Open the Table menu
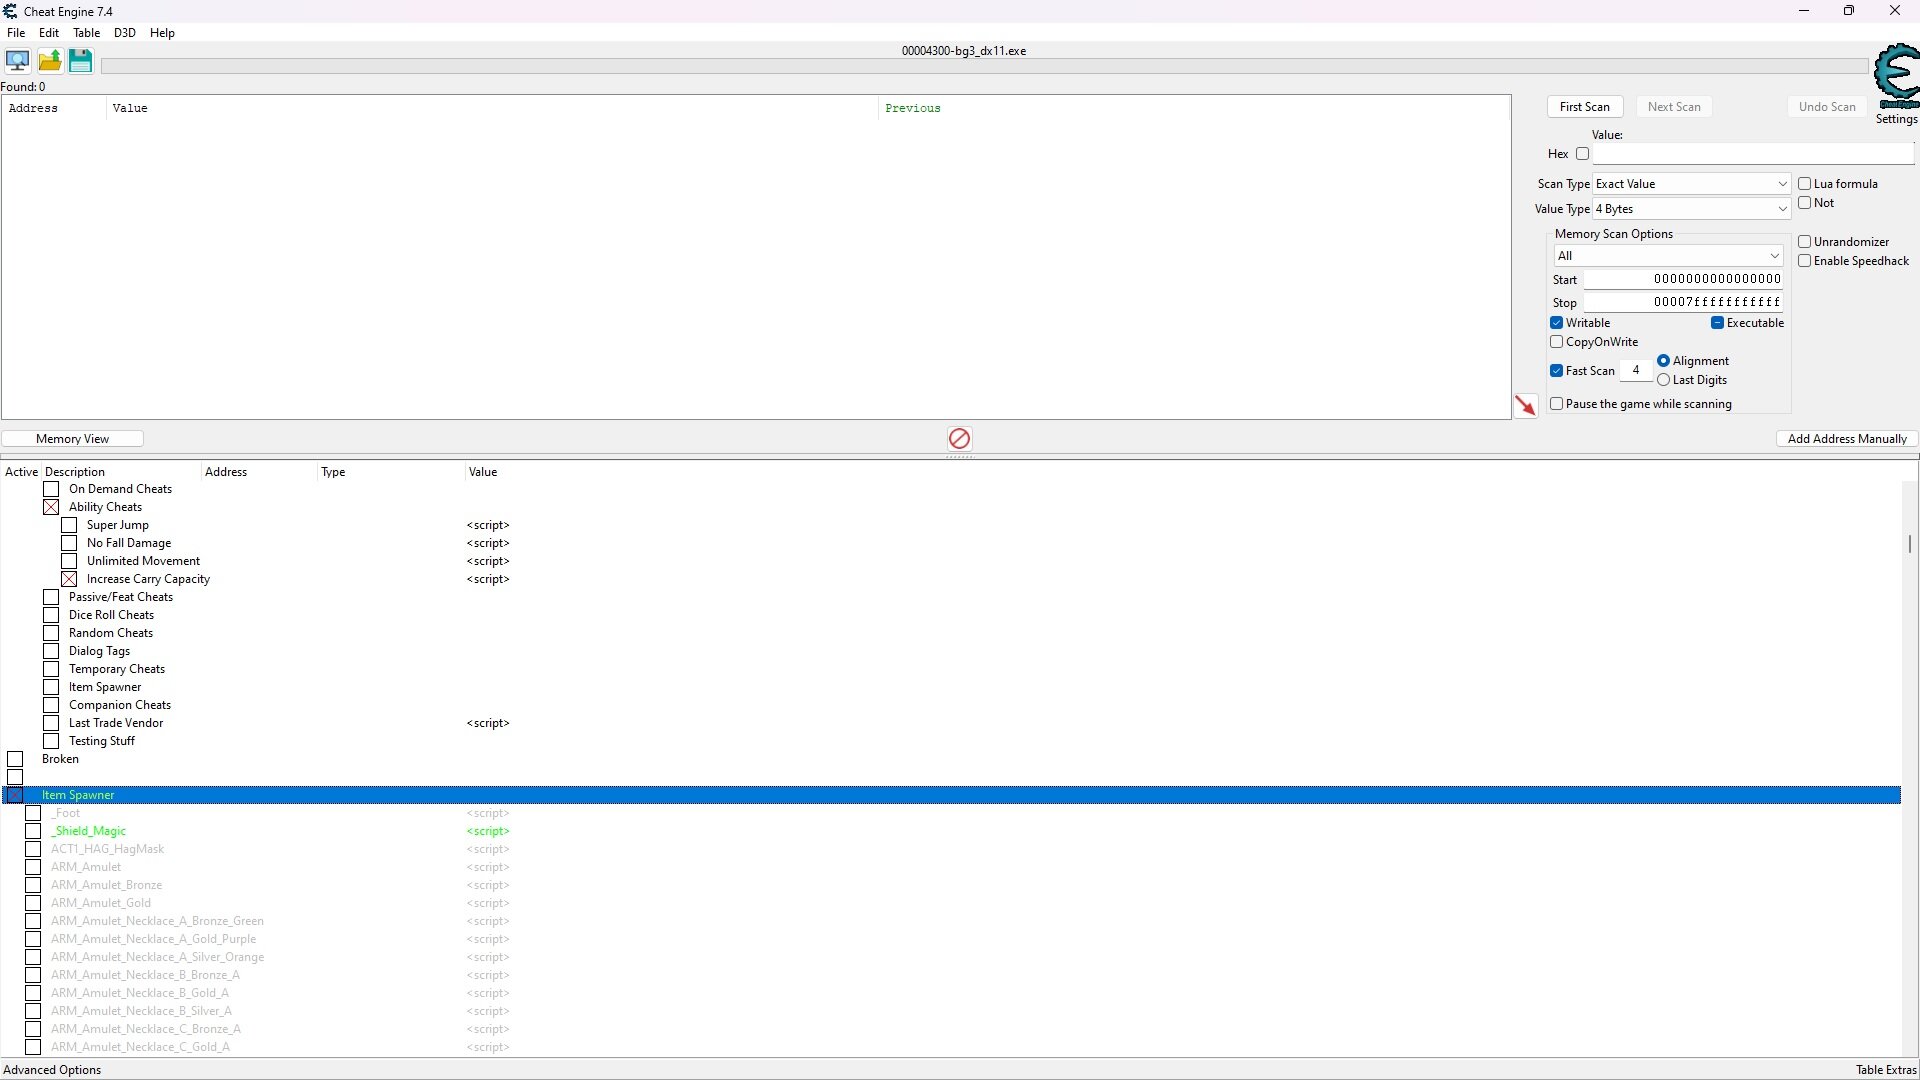 (86, 33)
